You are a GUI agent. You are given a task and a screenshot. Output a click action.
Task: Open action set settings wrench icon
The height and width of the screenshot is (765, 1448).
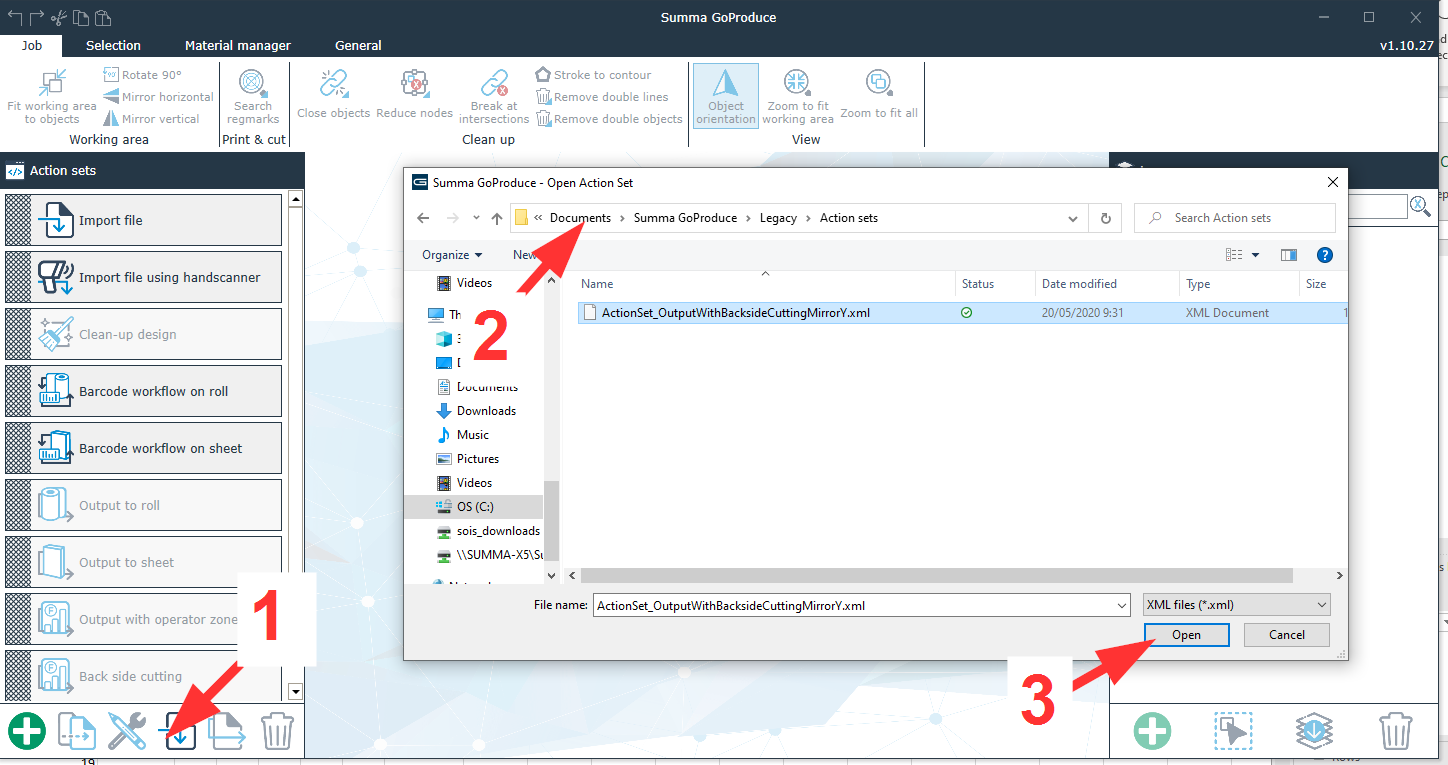coord(127,732)
